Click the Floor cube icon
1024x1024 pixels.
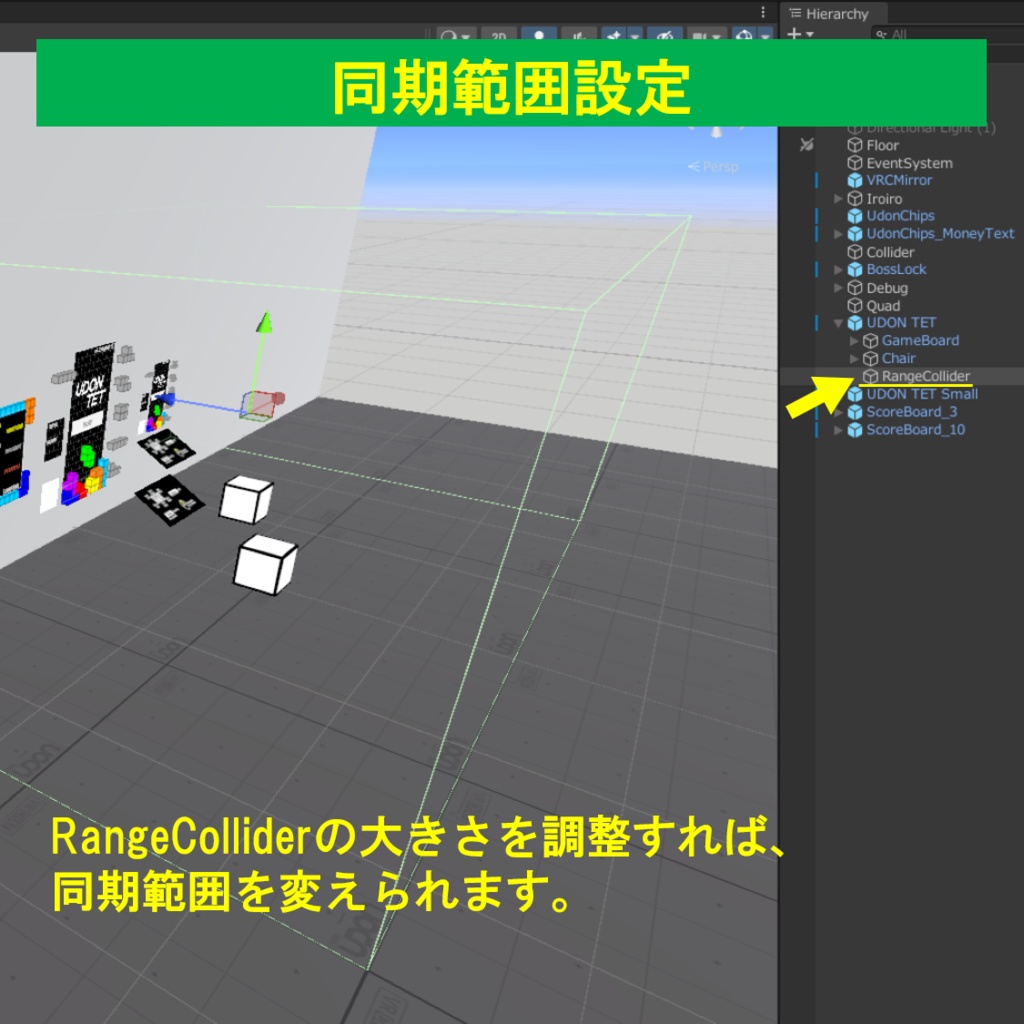click(x=854, y=145)
